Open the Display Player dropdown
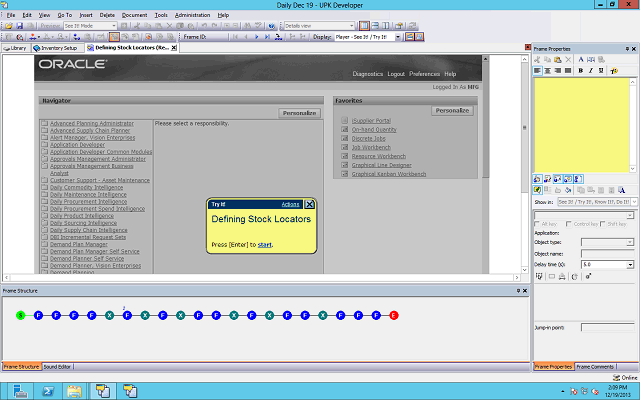640x400 pixels. point(398,37)
